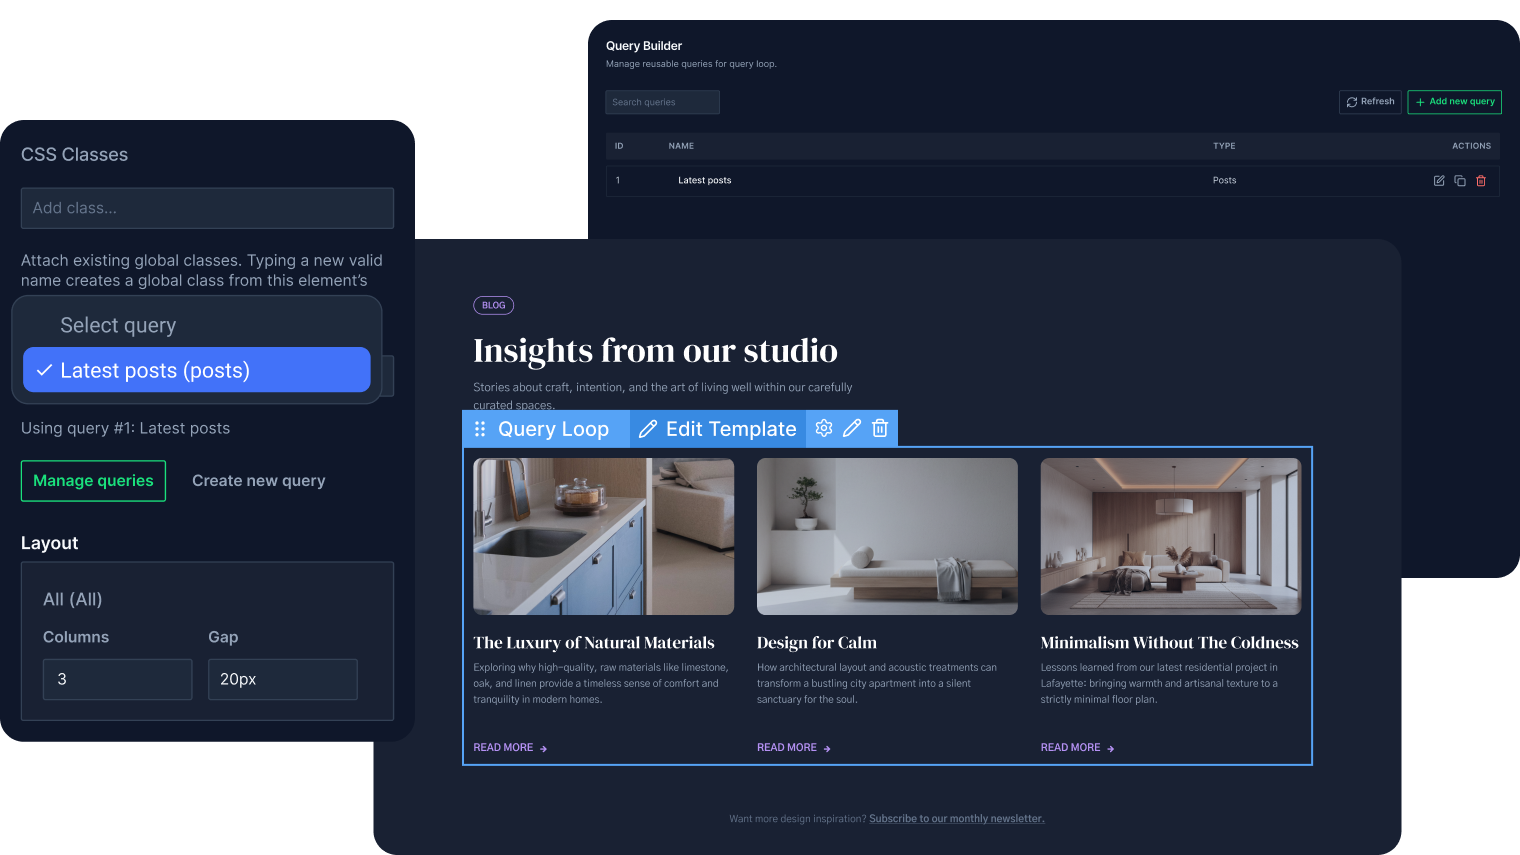Click the All (All) breakpoint label
This screenshot has width=1520, height=855.
(73, 600)
